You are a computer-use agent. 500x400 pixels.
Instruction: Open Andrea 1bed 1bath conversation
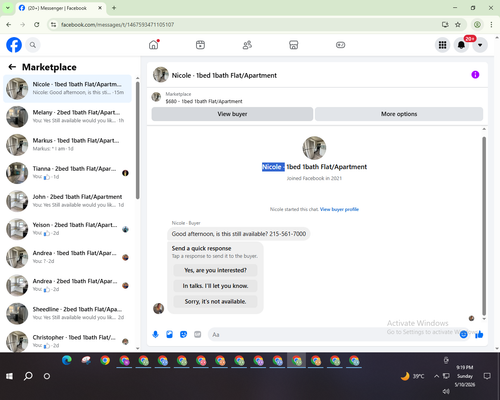point(67,257)
